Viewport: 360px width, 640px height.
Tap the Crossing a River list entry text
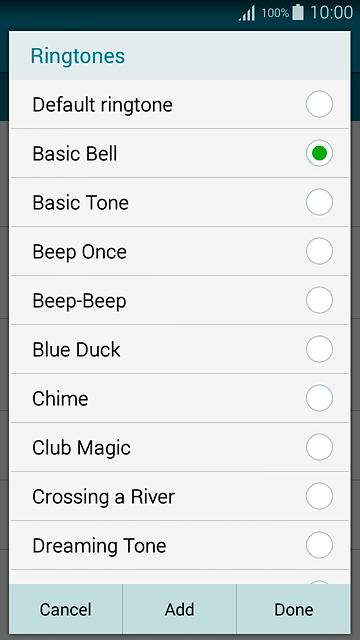103,497
